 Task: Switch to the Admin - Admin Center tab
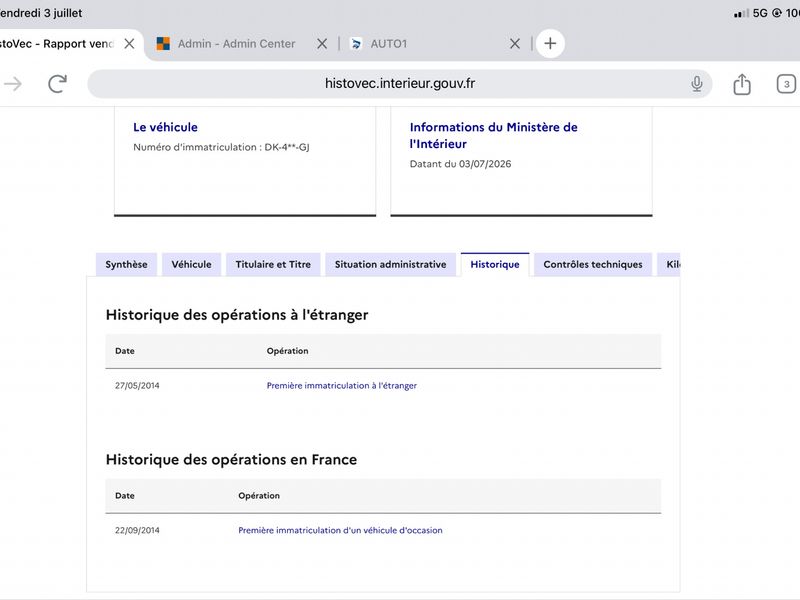[236, 44]
